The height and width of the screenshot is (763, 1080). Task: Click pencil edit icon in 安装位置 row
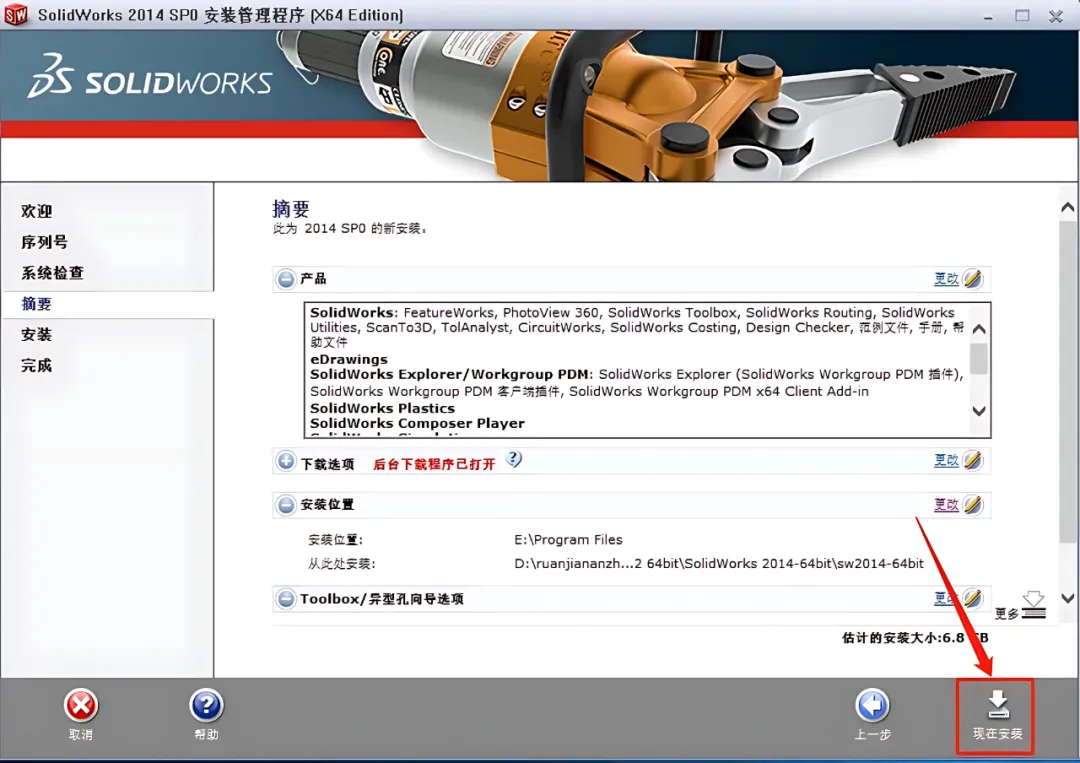[x=973, y=505]
